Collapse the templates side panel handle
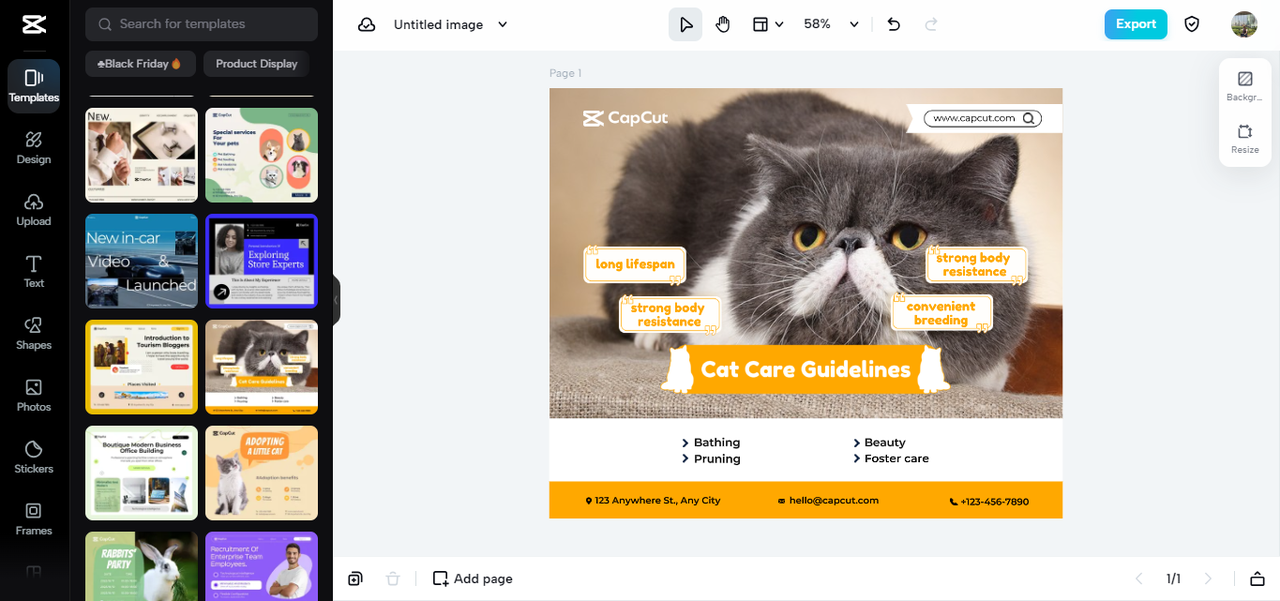This screenshot has width=1280, height=601. 336,300
